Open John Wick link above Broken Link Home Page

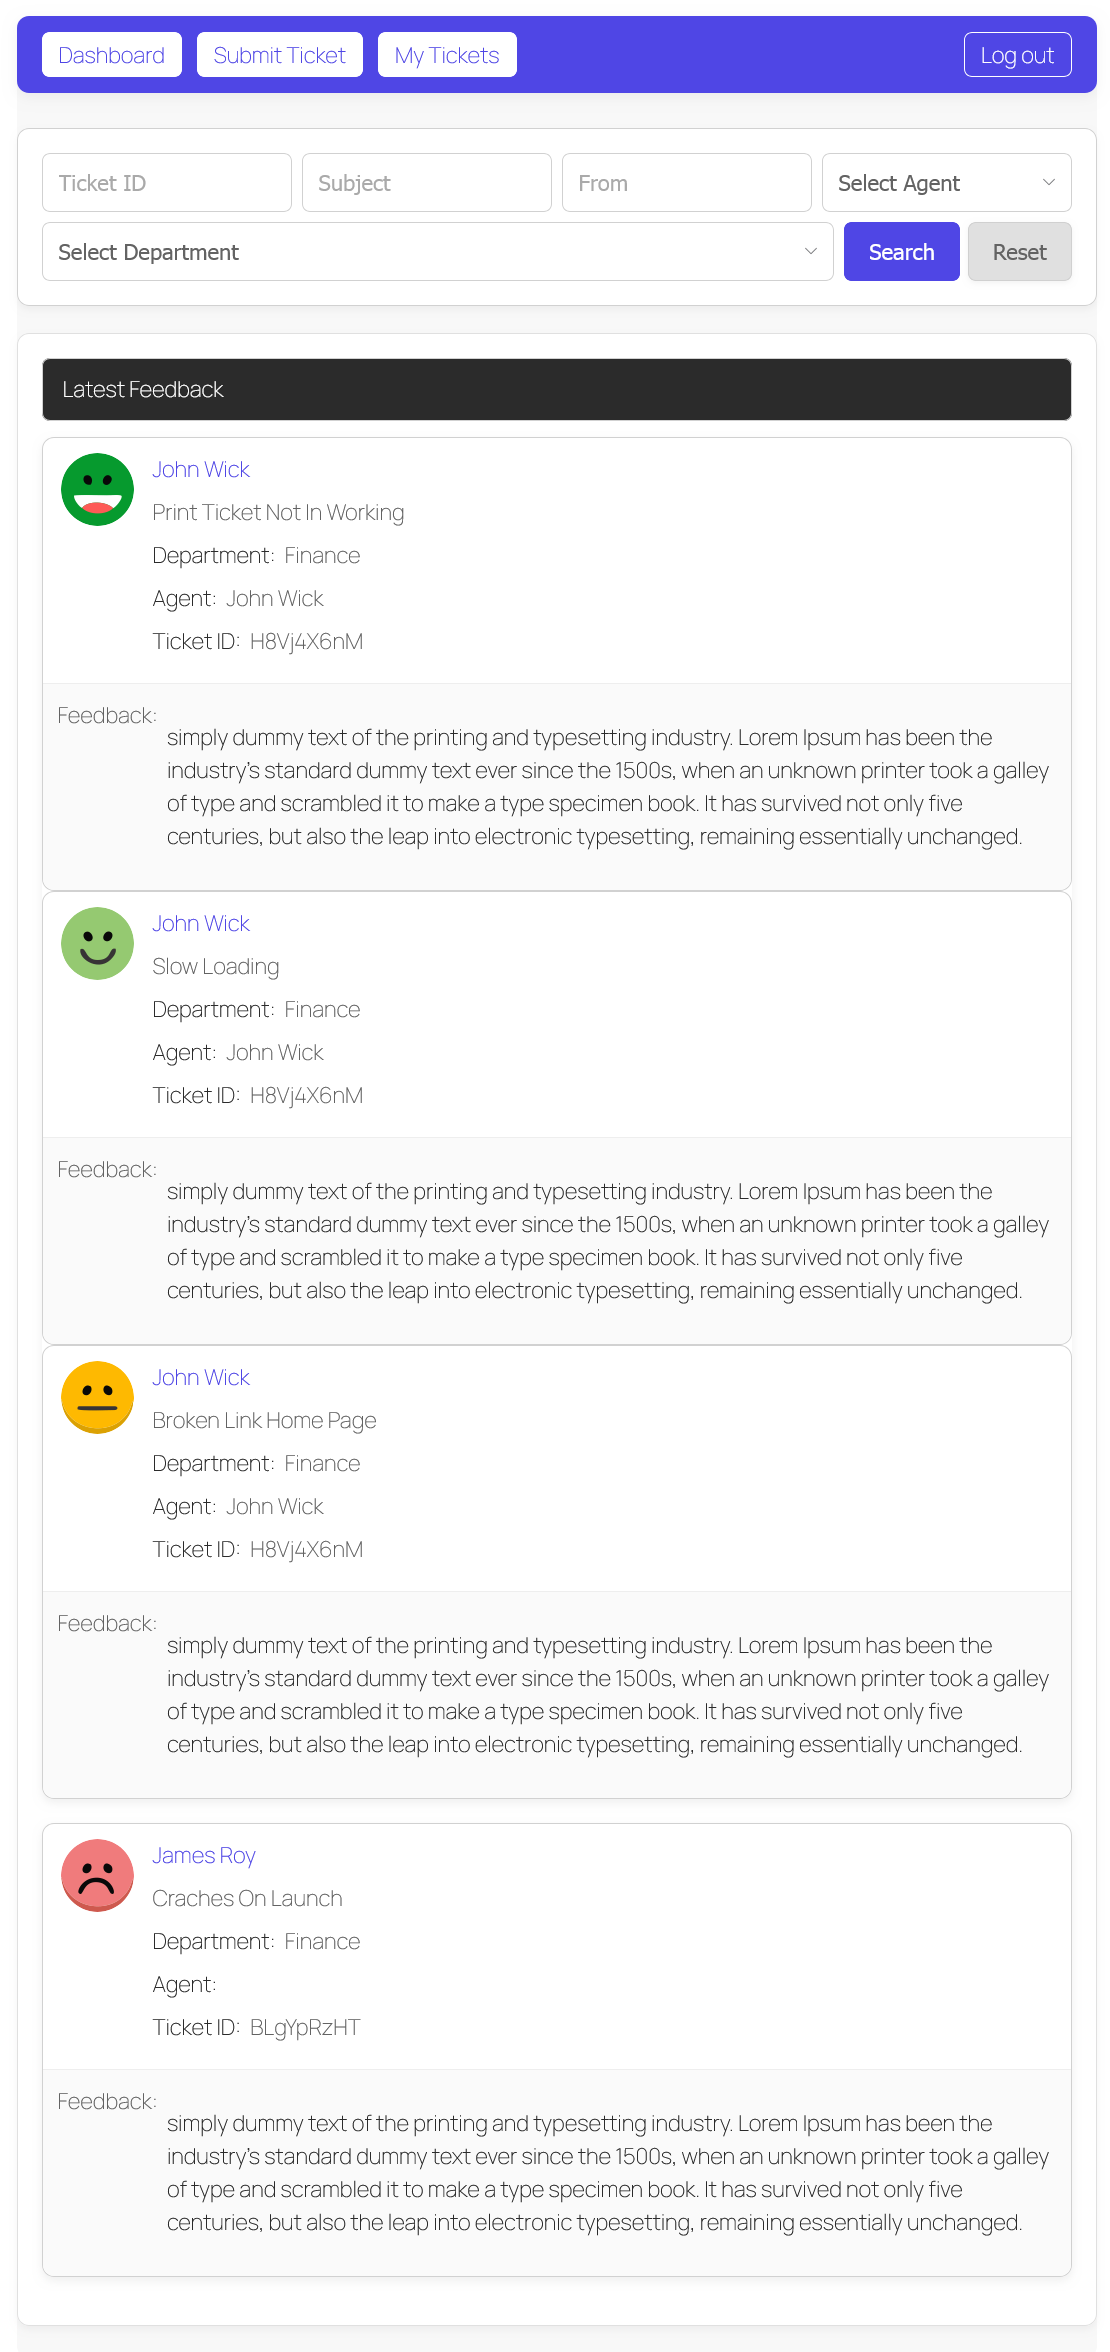point(201,1378)
